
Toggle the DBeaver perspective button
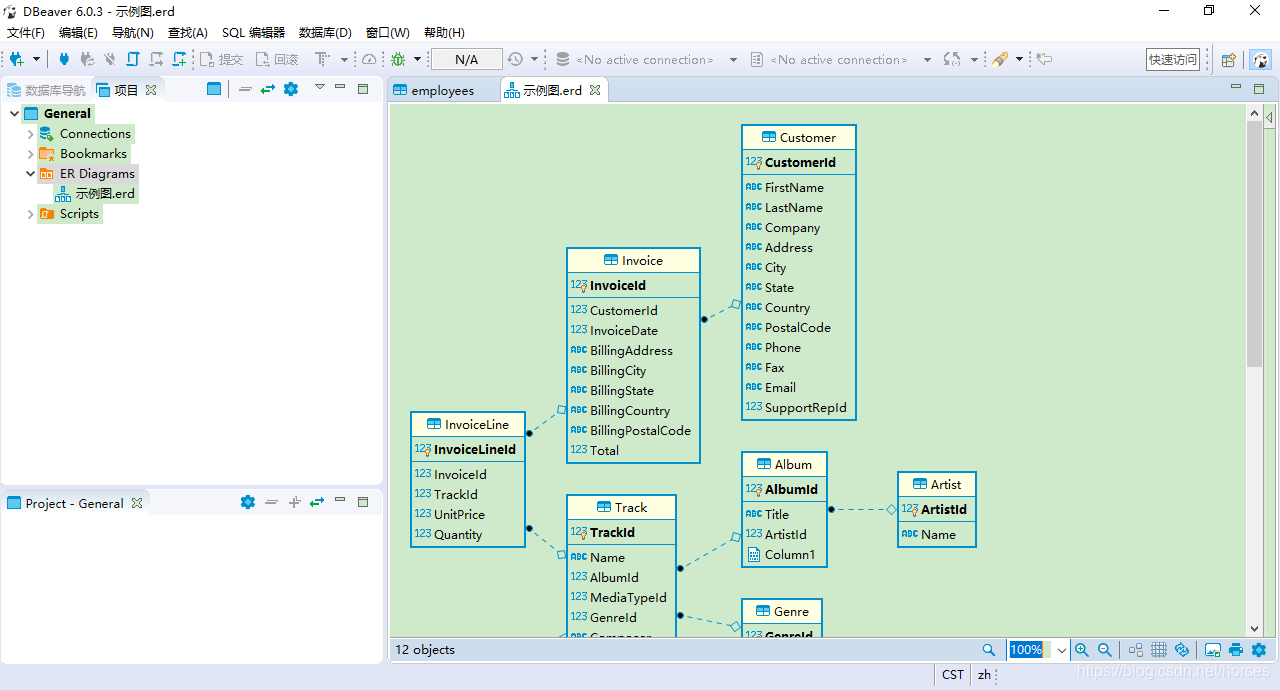[x=1261, y=60]
